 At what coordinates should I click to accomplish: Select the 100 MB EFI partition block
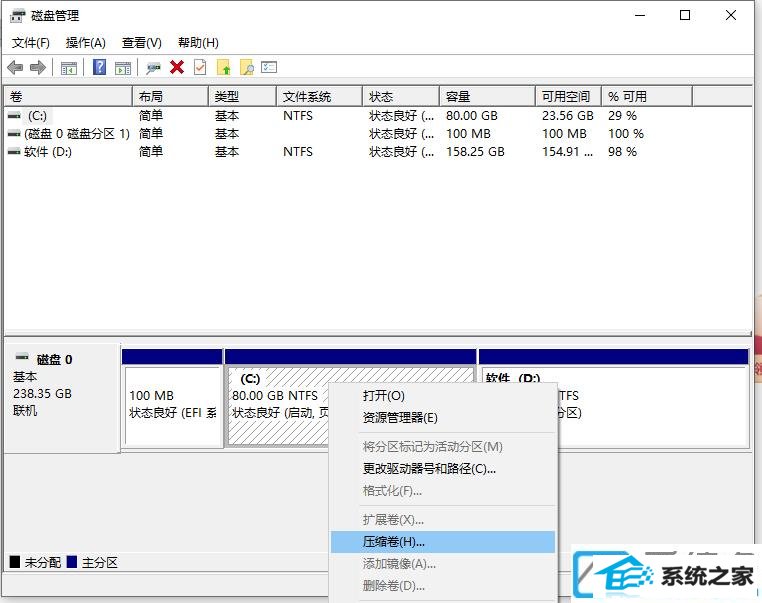[173, 397]
